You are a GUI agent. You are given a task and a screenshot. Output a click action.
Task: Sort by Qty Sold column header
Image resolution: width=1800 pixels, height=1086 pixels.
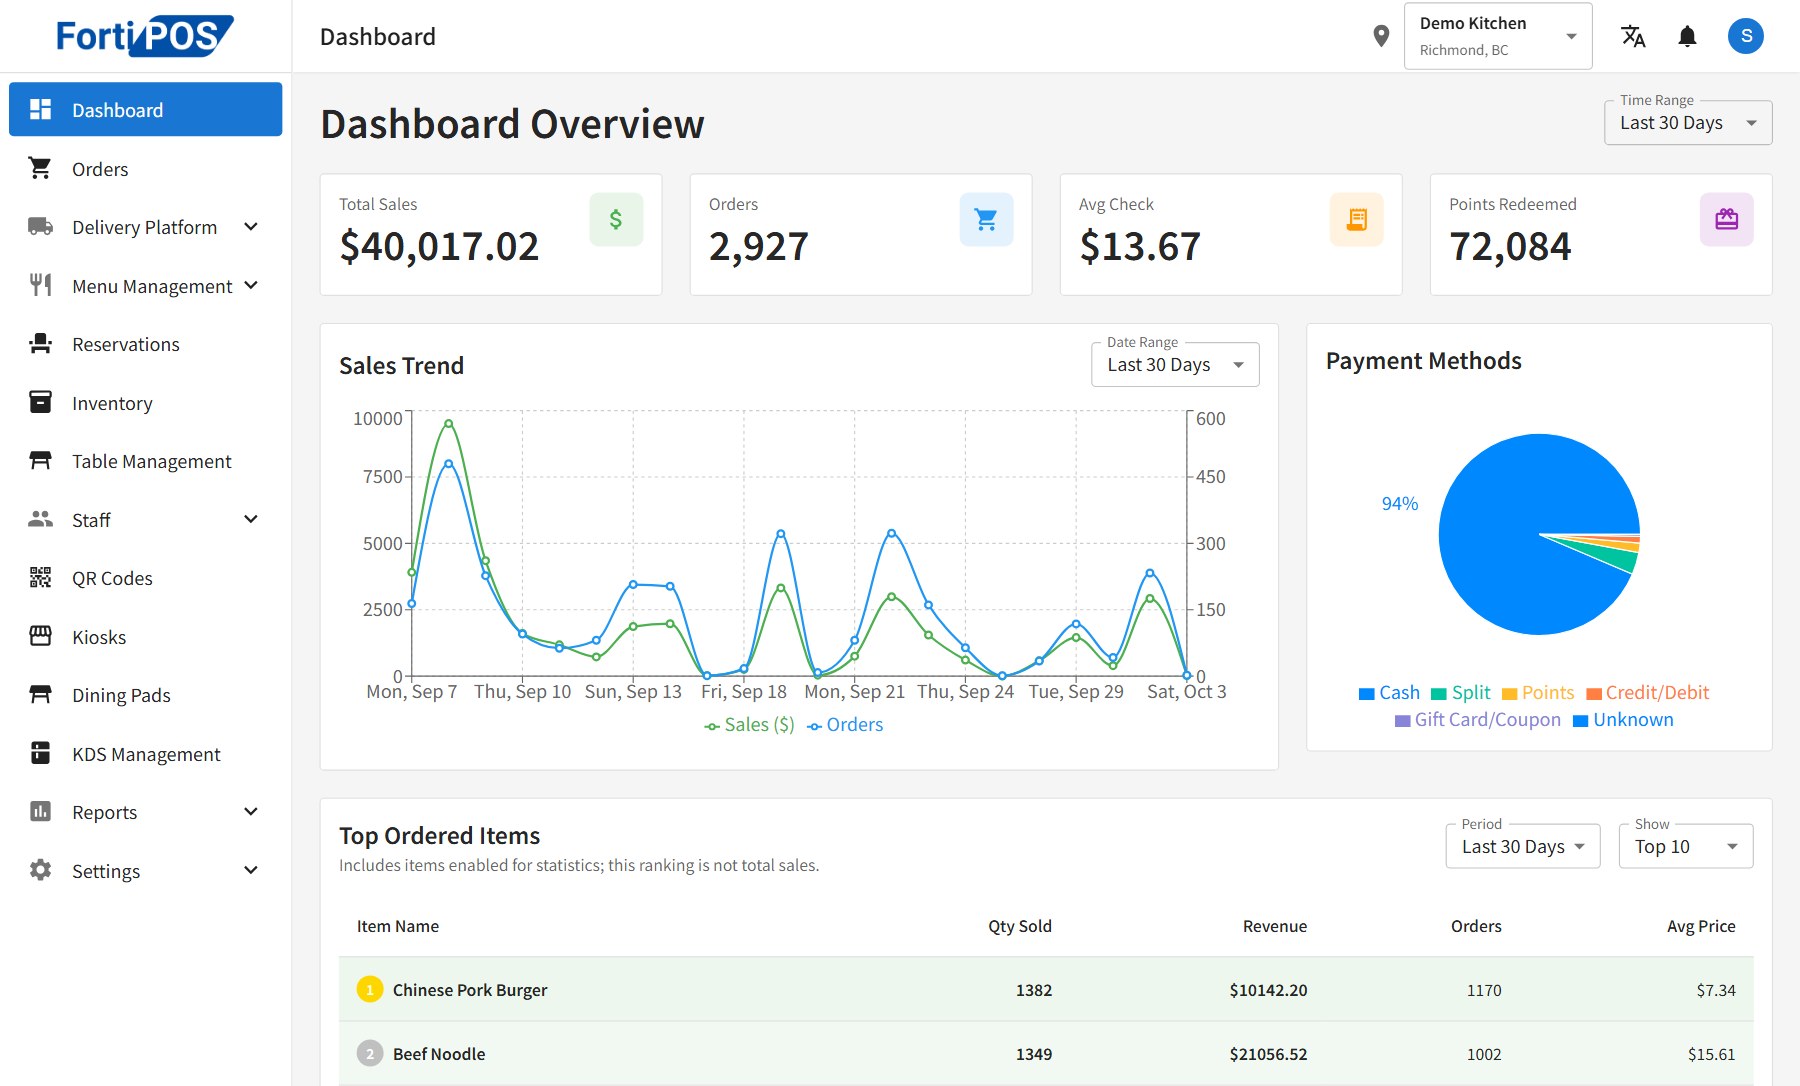coord(1020,926)
